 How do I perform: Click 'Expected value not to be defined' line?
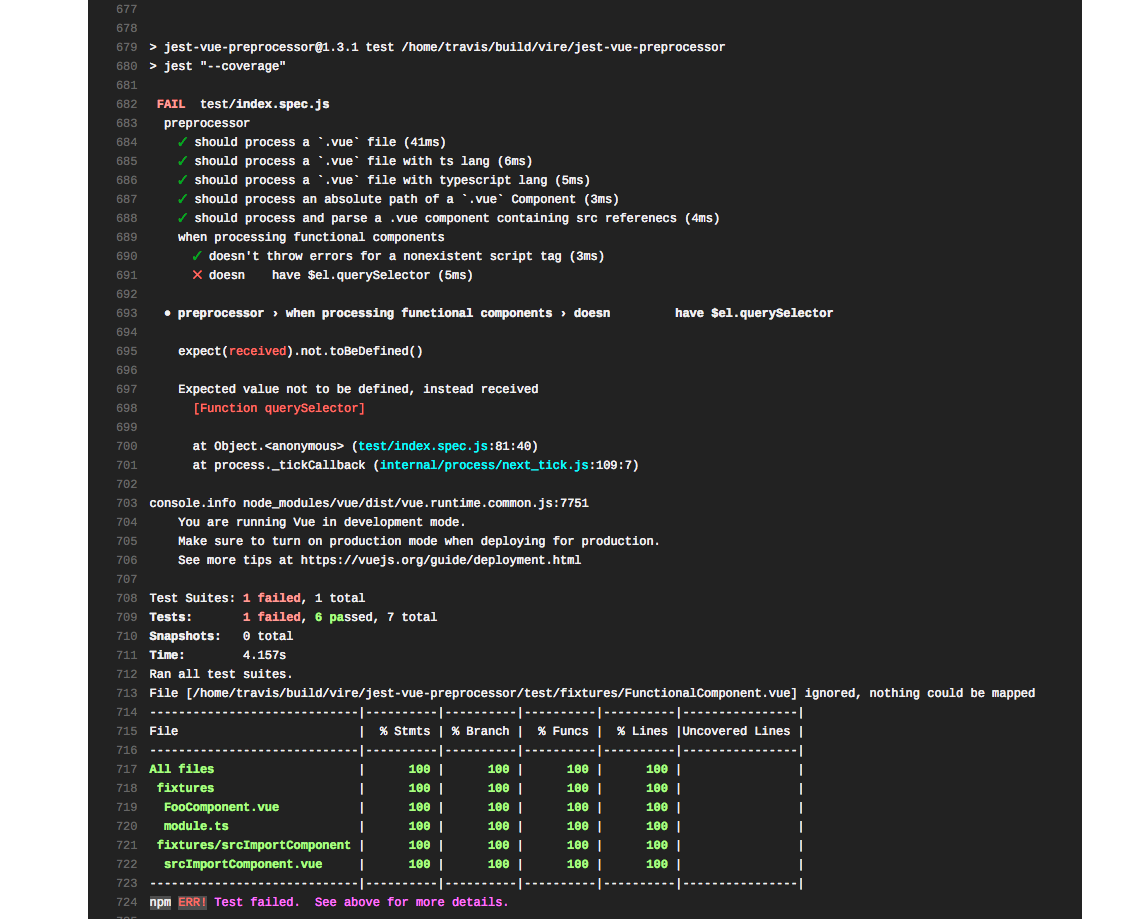tap(359, 389)
